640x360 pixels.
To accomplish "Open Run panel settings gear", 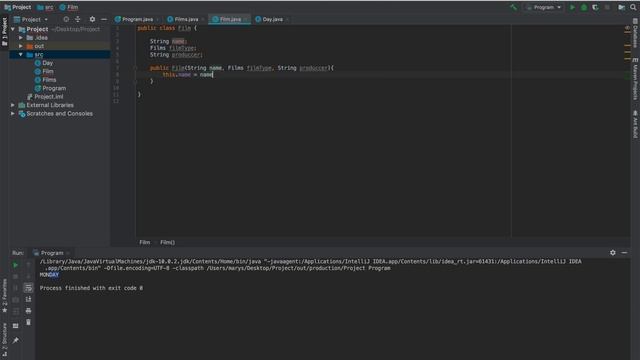I will point(613,253).
